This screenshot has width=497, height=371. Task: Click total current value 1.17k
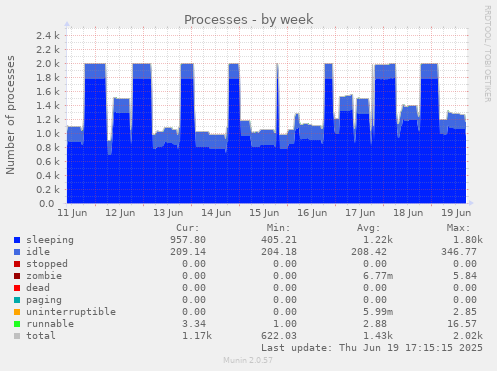pos(197,336)
